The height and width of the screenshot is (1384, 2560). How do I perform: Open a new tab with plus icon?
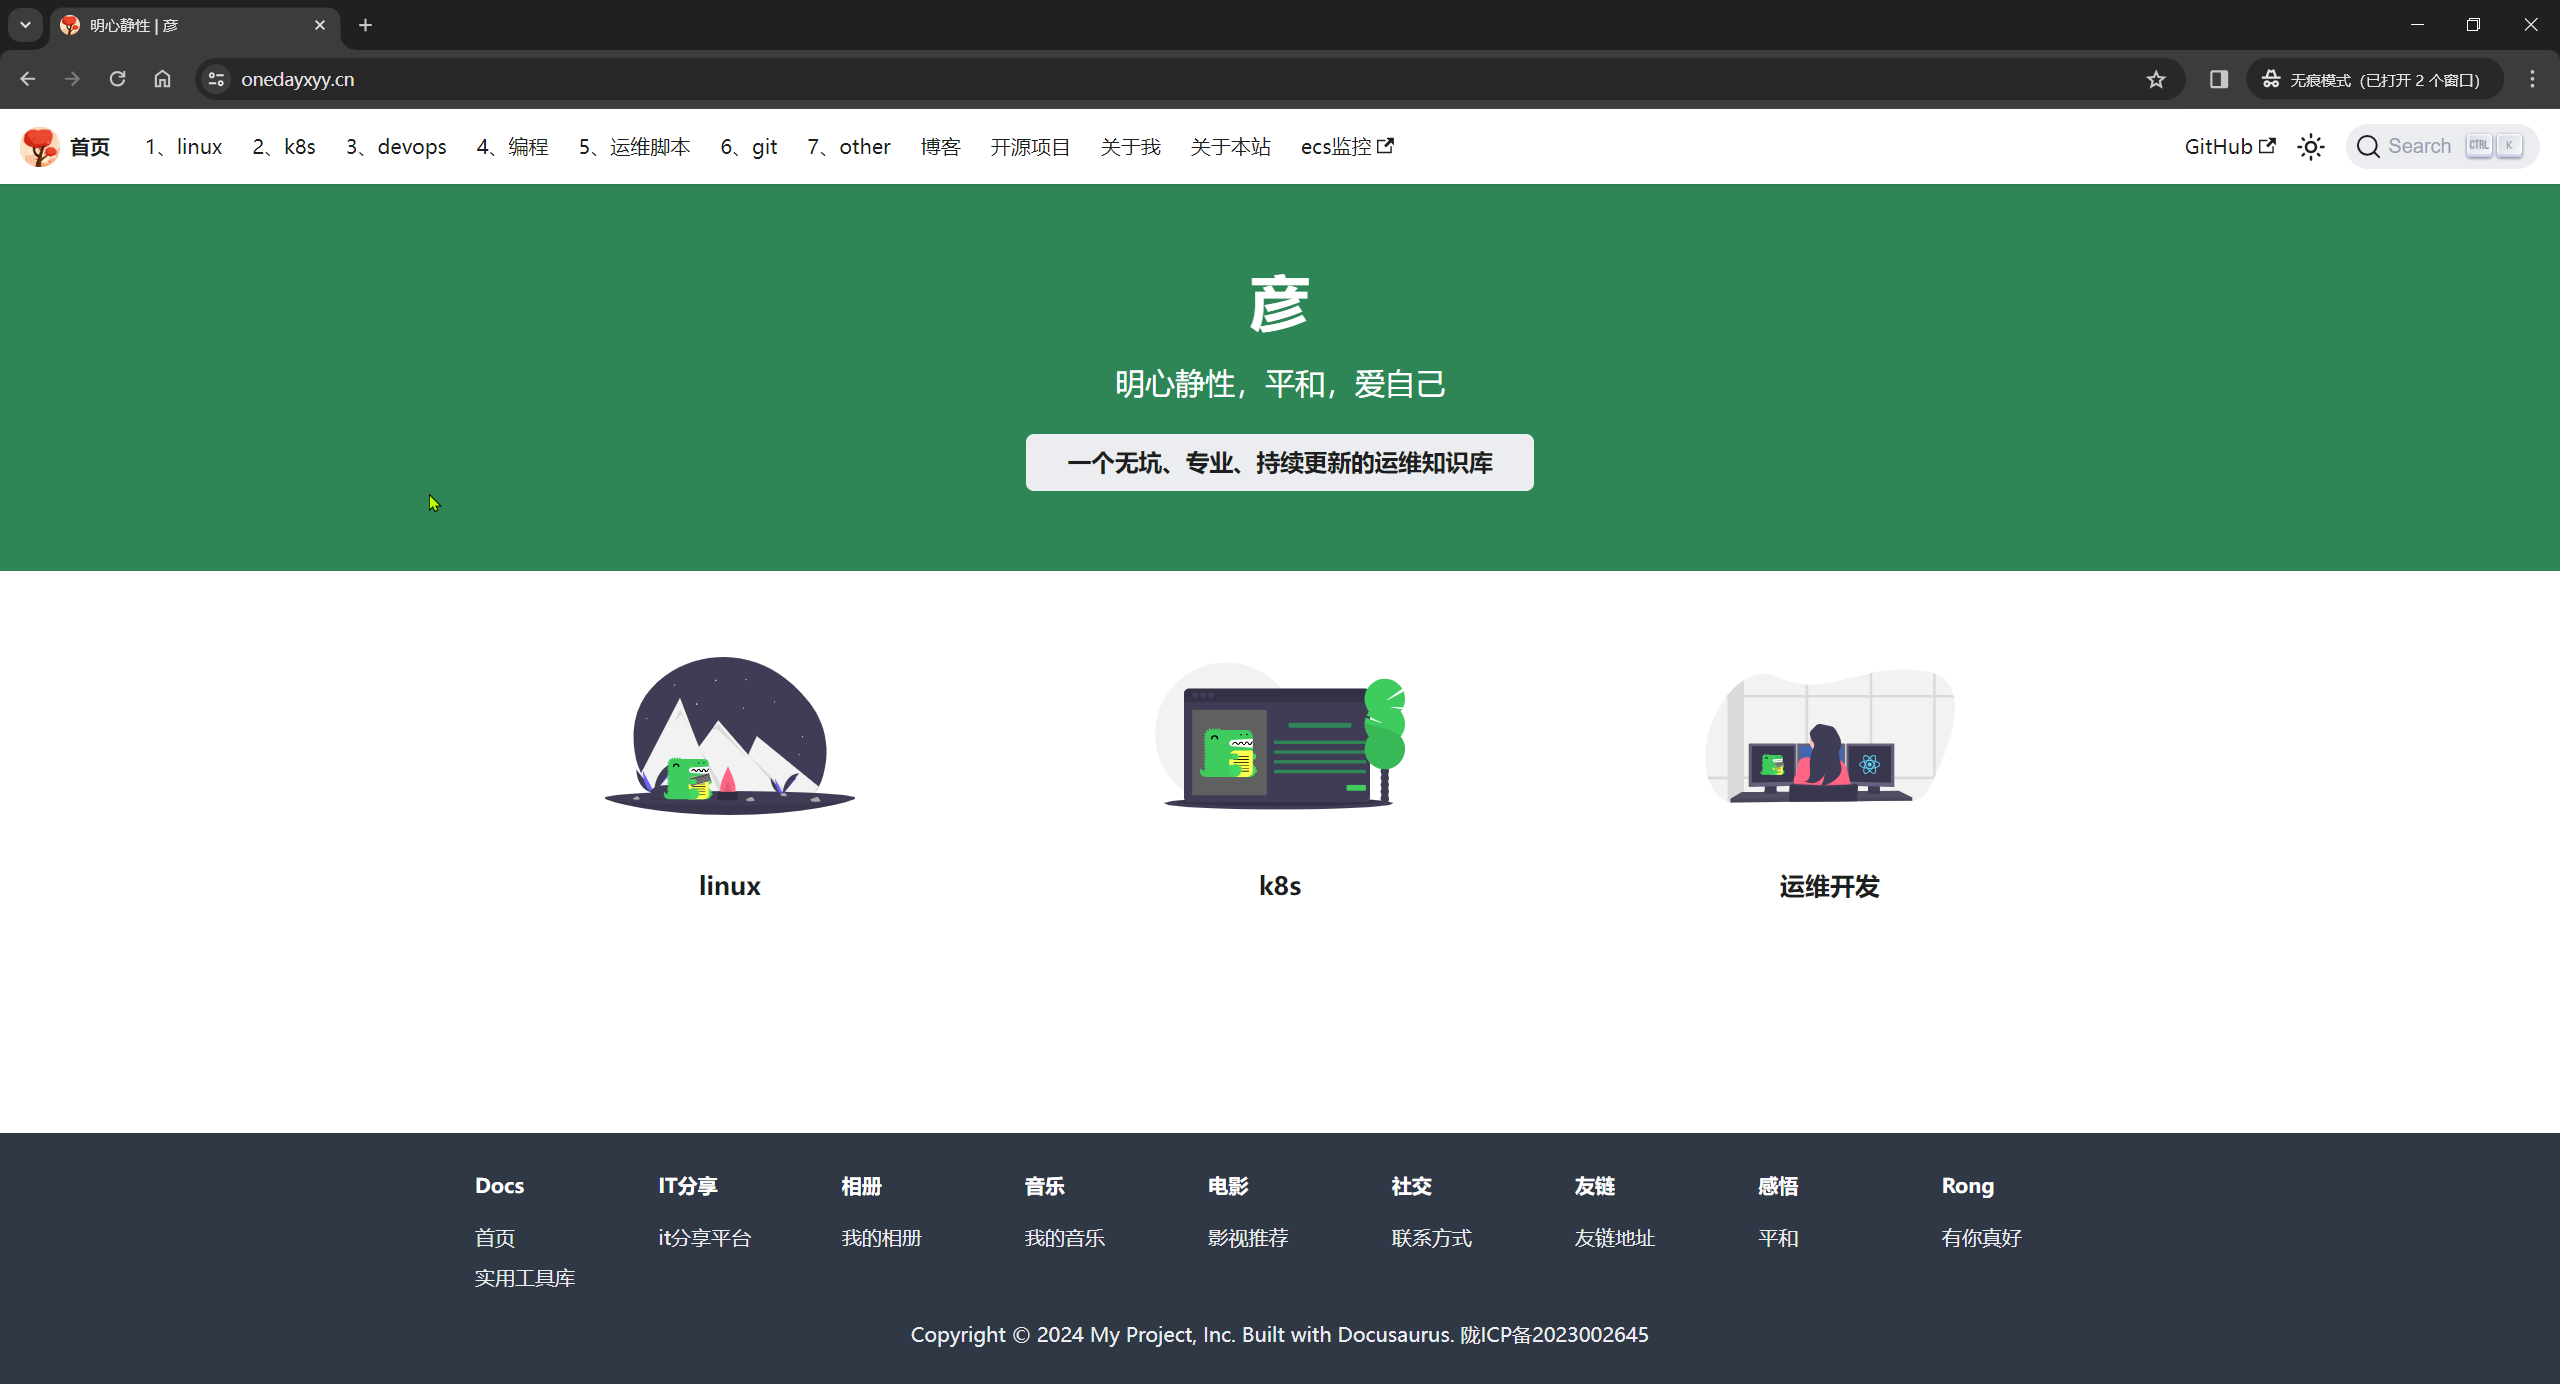click(x=366, y=25)
